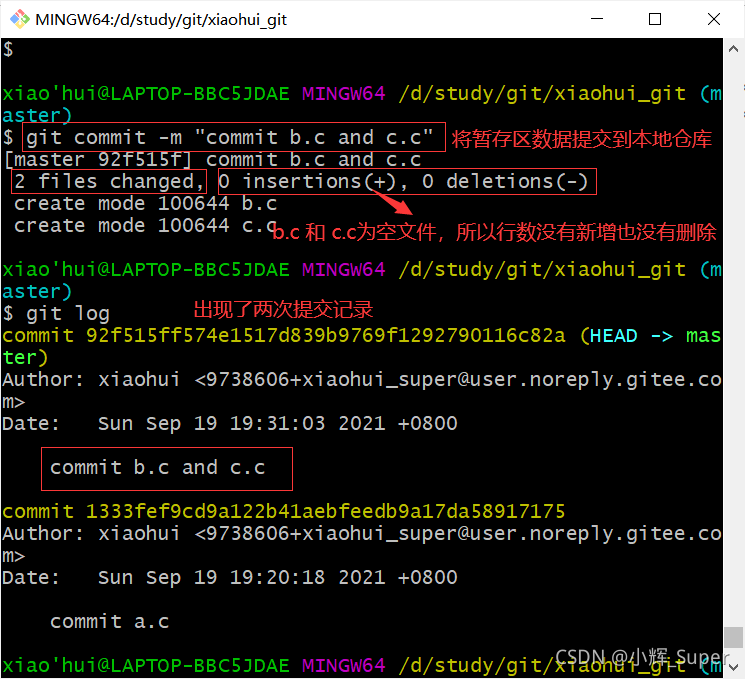Screen dimensions: 745x679
Task: Click the '[master 92f515f]' output line
Action: [x=212, y=160]
